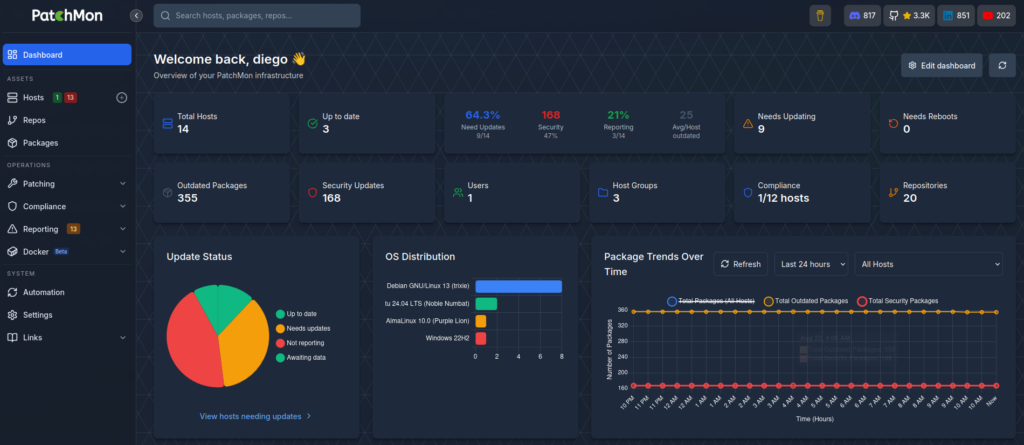Focus the search hosts, packages, repos field
The width and height of the screenshot is (1024, 445).
257,16
